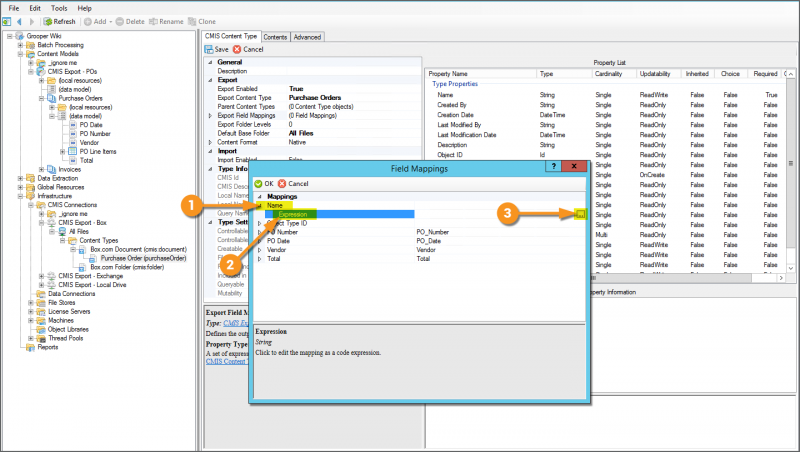
Task: Select Purchase Order (purchaseOrder) in the tree
Action: (x=143, y=259)
